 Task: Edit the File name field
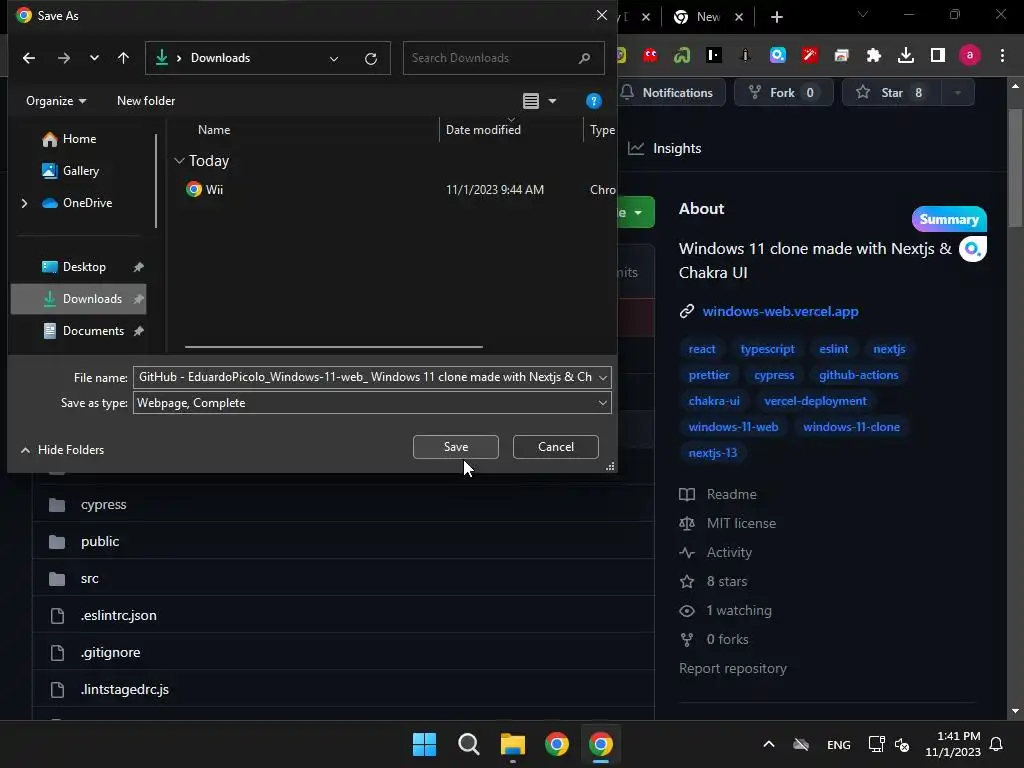[364, 377]
